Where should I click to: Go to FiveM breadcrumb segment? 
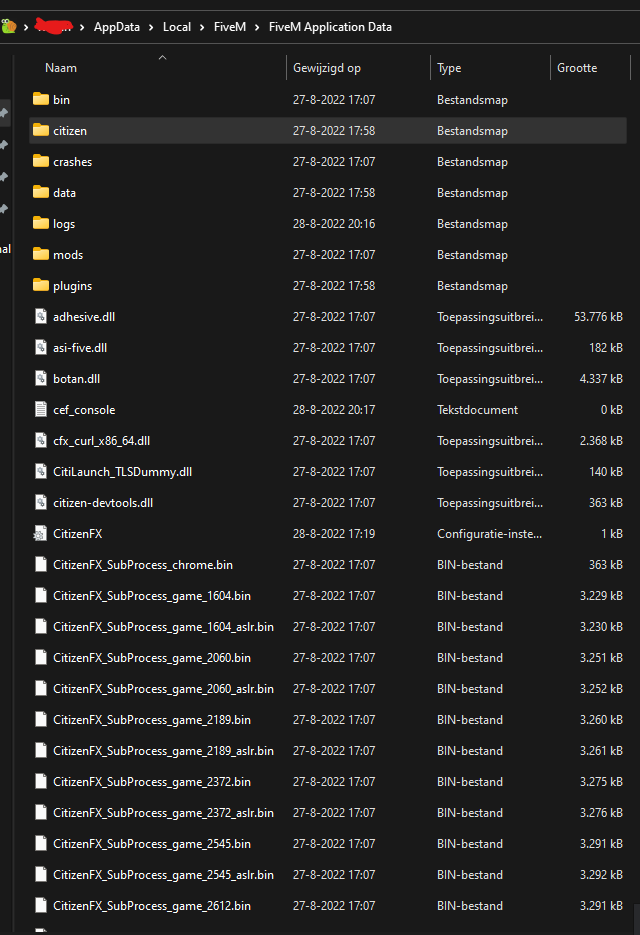[230, 27]
